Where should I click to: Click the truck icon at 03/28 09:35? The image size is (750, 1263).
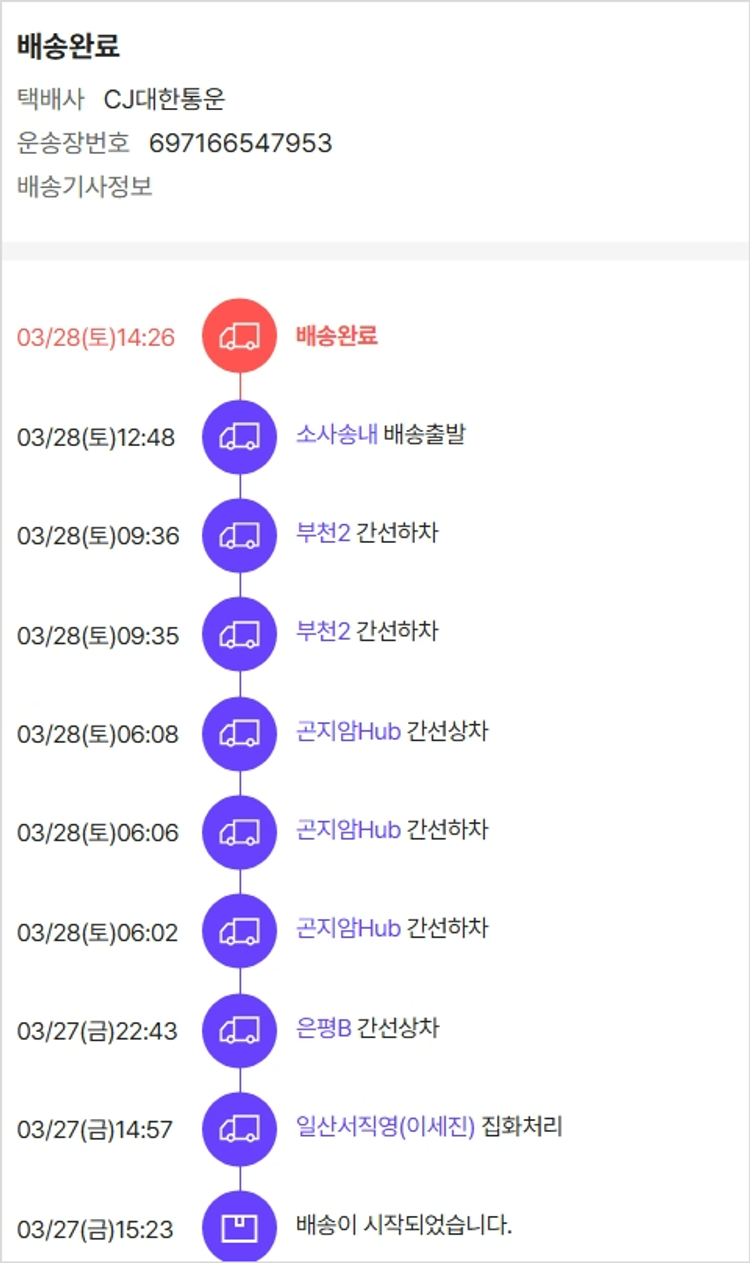tap(239, 634)
